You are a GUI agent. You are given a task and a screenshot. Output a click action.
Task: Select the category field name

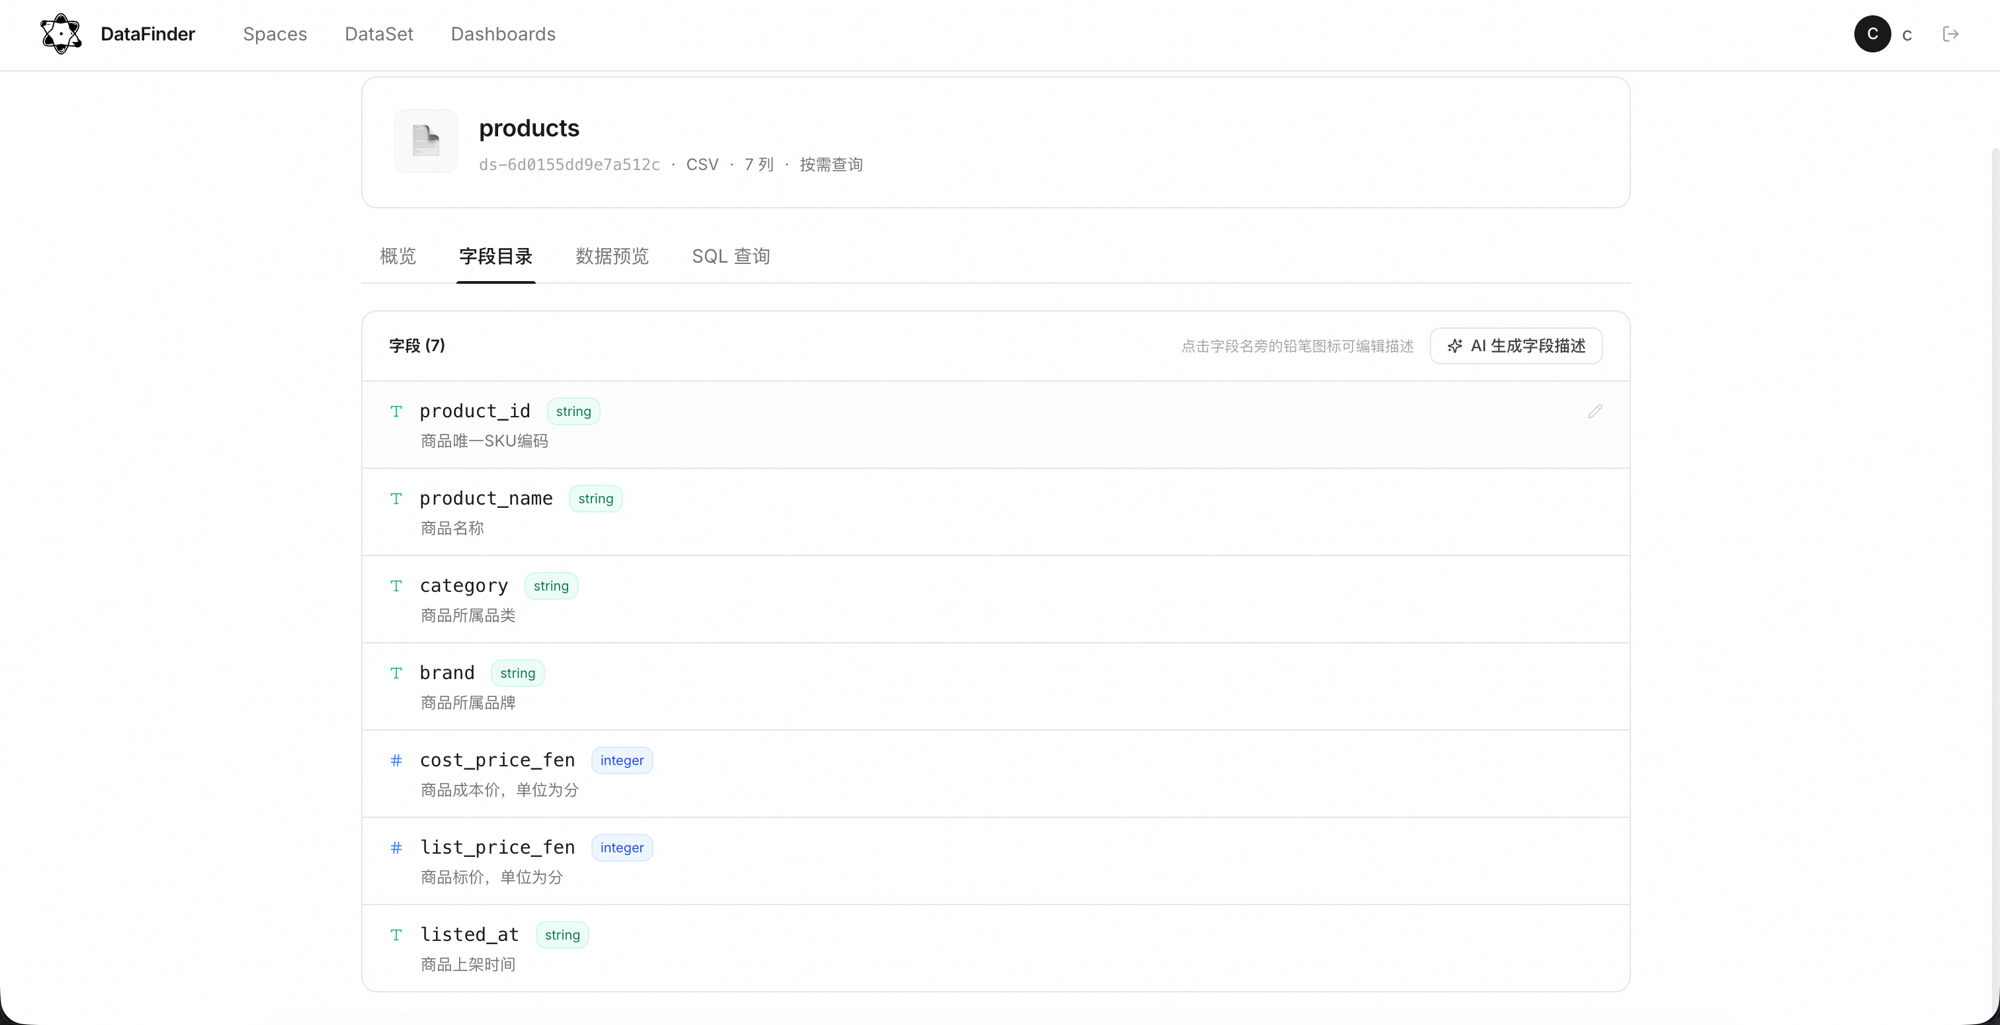(464, 586)
